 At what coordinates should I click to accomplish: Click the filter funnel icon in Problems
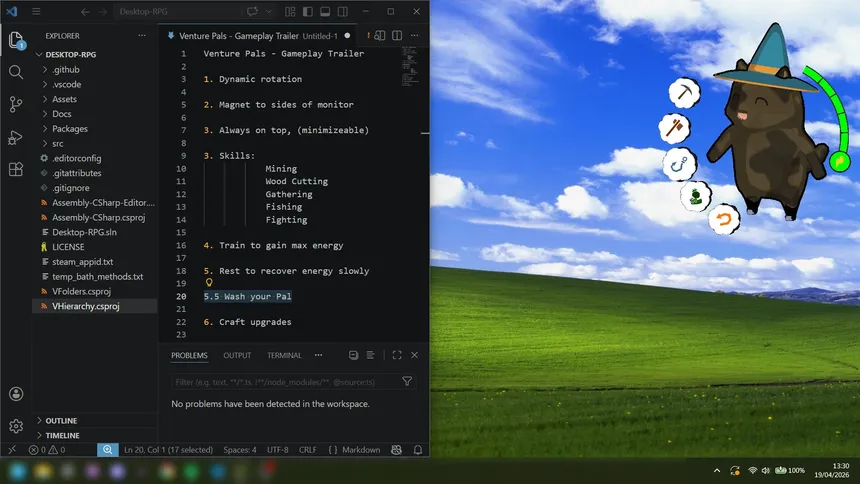point(407,381)
